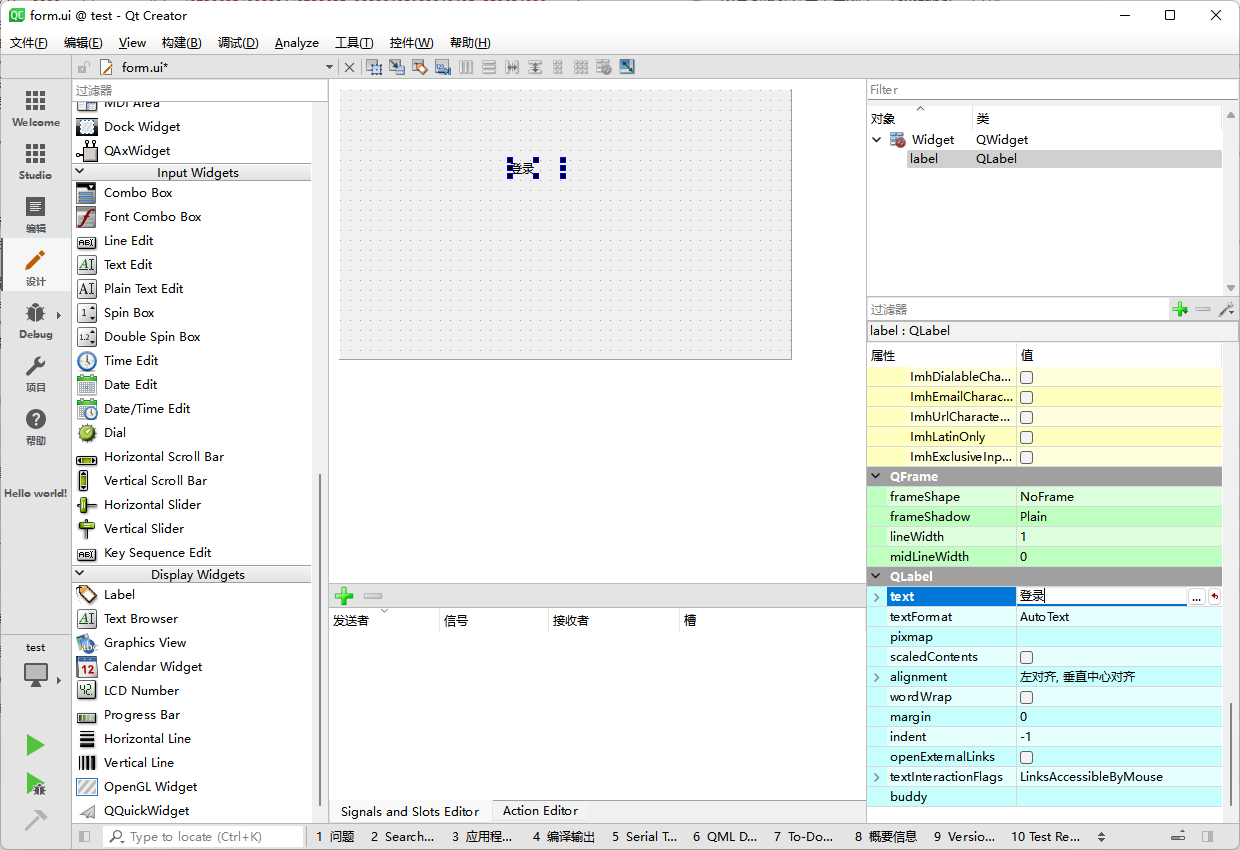Switch to Edit Widgets mode icon
The width and height of the screenshot is (1240, 850).
tap(374, 67)
